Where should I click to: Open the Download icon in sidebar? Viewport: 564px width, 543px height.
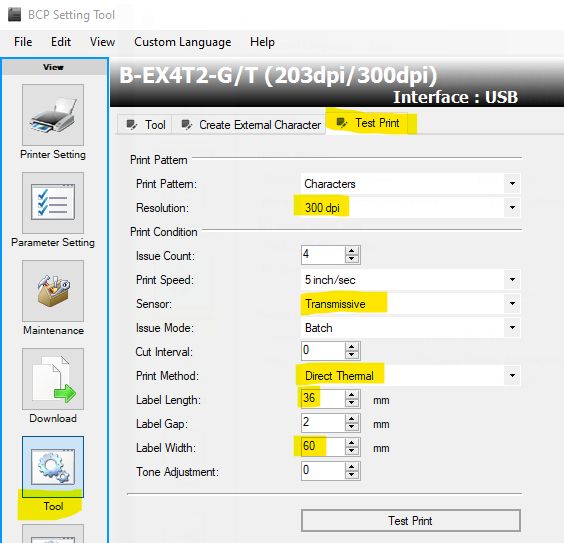coord(53,379)
